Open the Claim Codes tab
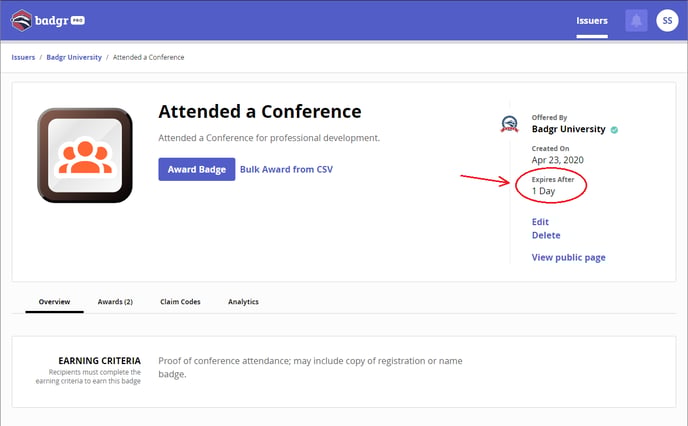Image resolution: width=688 pixels, height=426 pixels. pyautogui.click(x=180, y=302)
